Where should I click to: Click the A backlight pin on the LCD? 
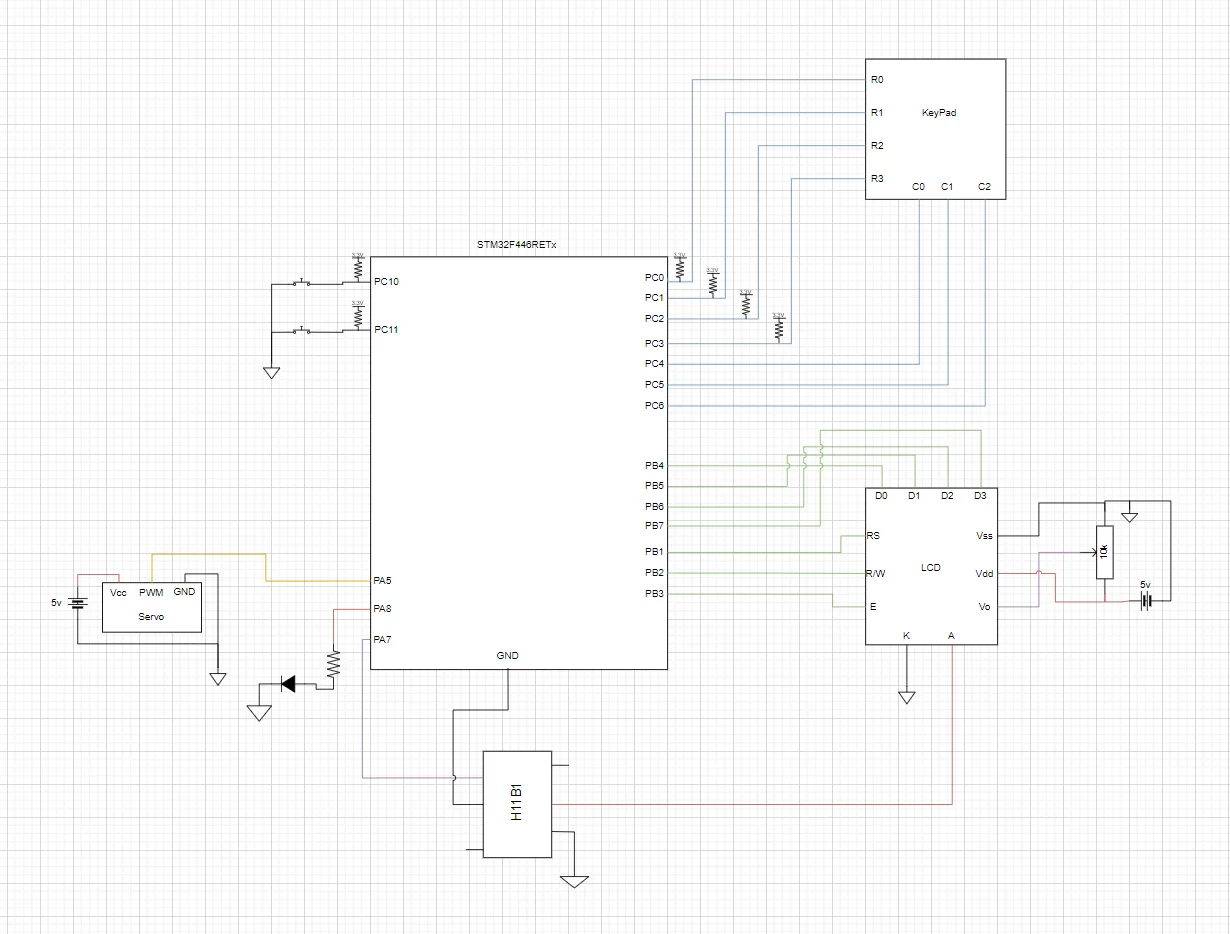952,636
